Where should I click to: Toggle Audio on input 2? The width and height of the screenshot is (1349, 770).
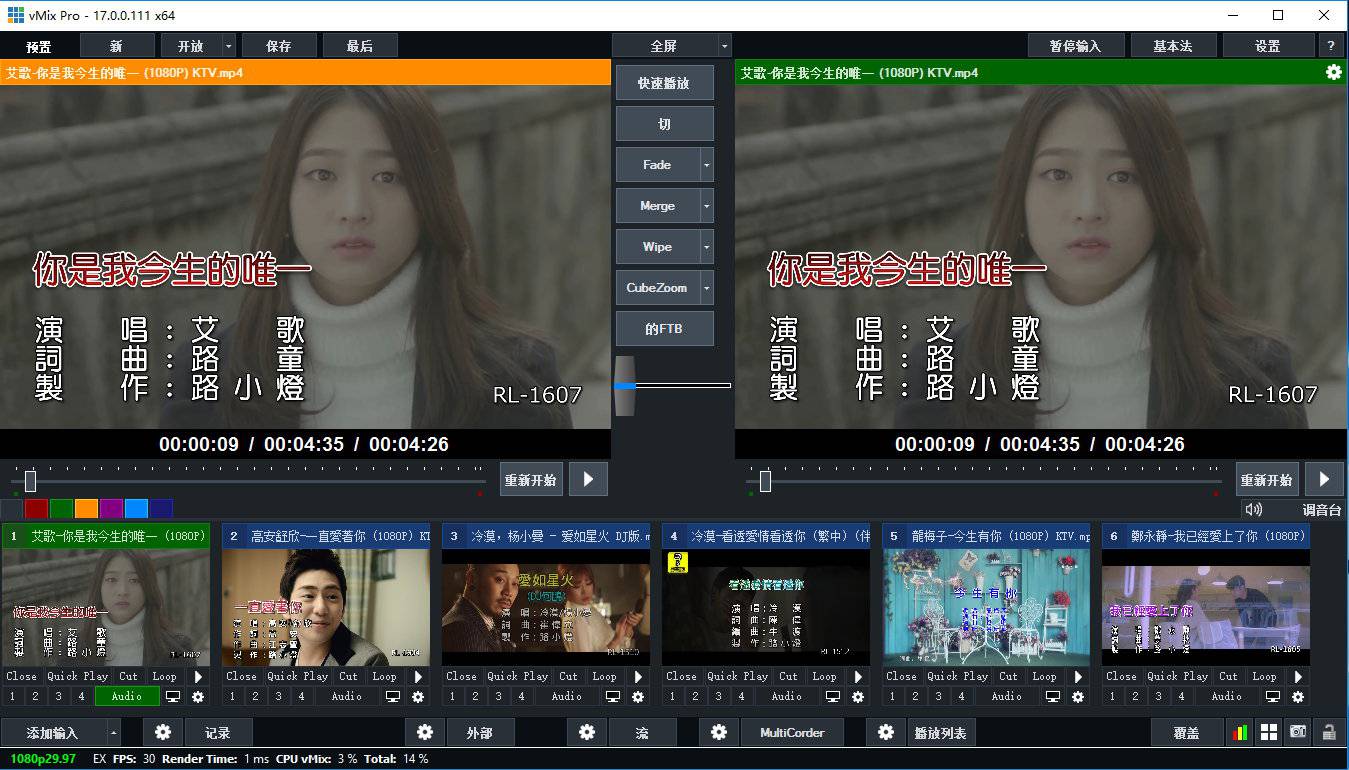347,696
